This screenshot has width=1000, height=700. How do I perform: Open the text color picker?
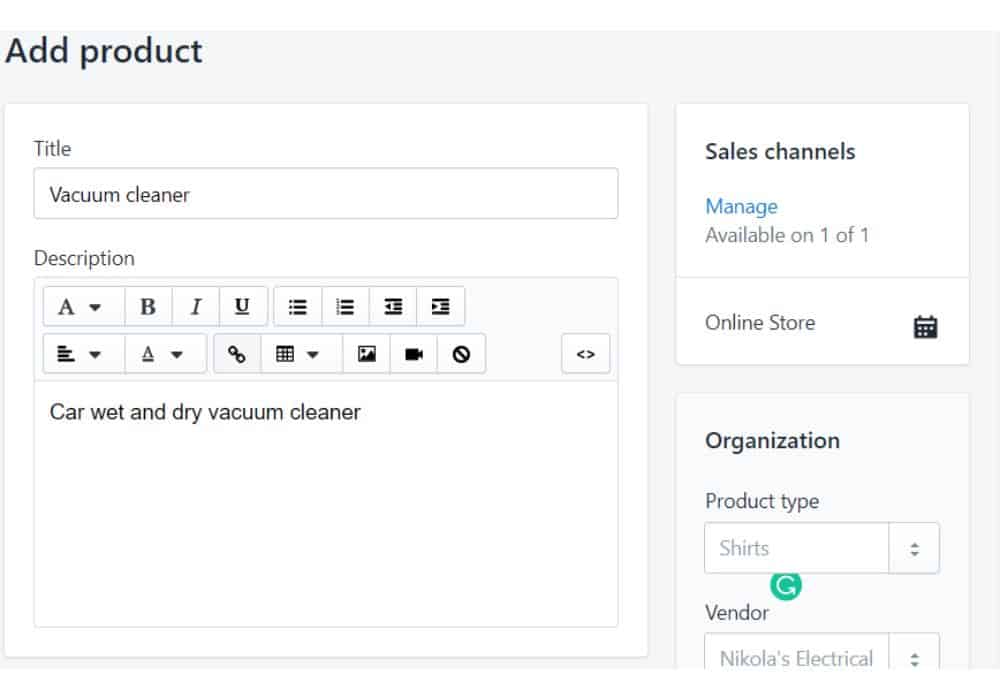[164, 354]
